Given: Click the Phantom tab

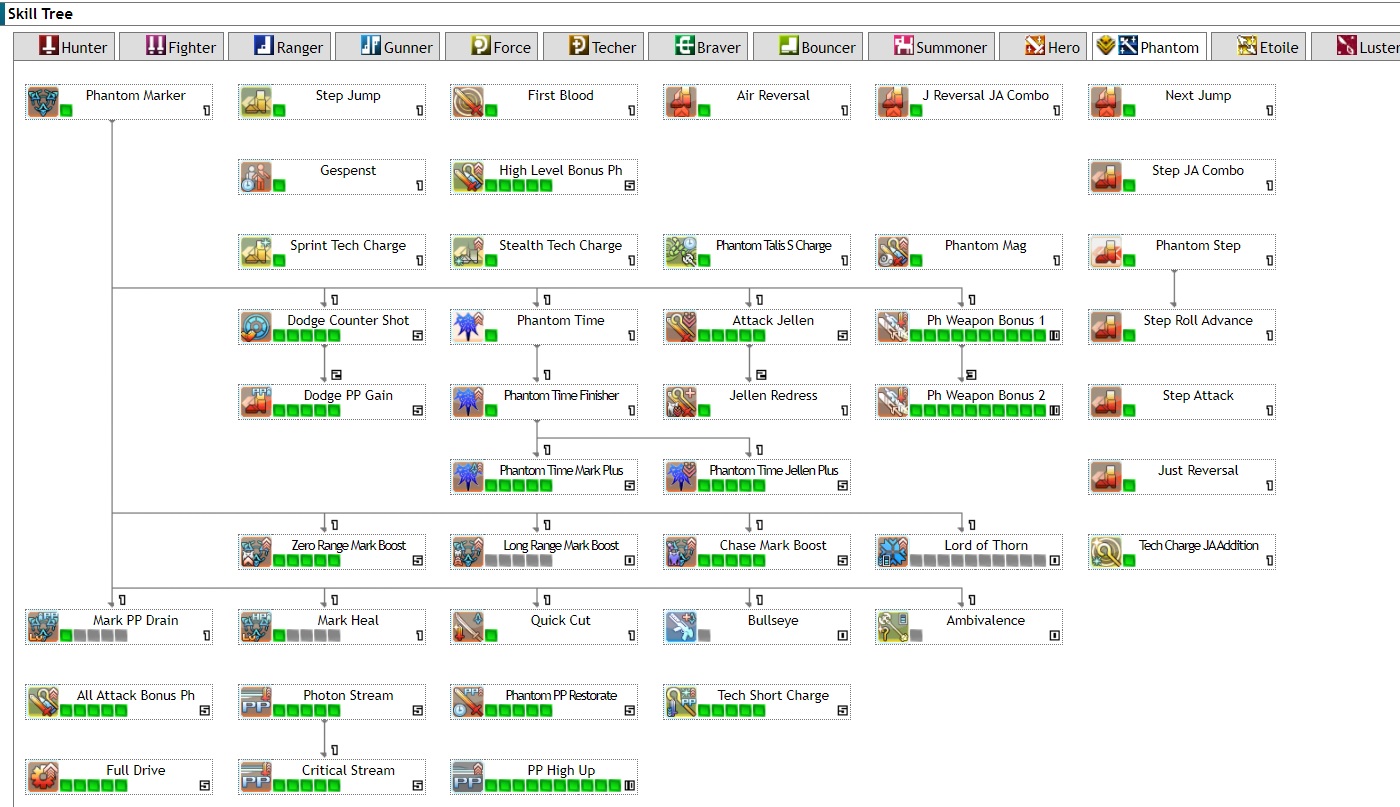Looking at the screenshot, I should pyautogui.click(x=1149, y=47).
